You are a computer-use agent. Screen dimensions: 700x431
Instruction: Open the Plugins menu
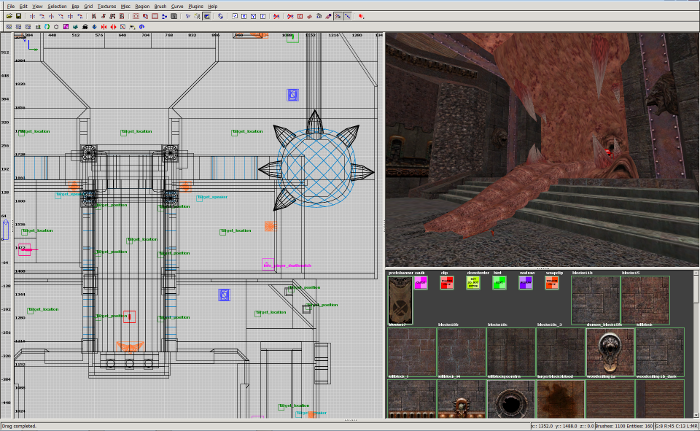(196, 6)
